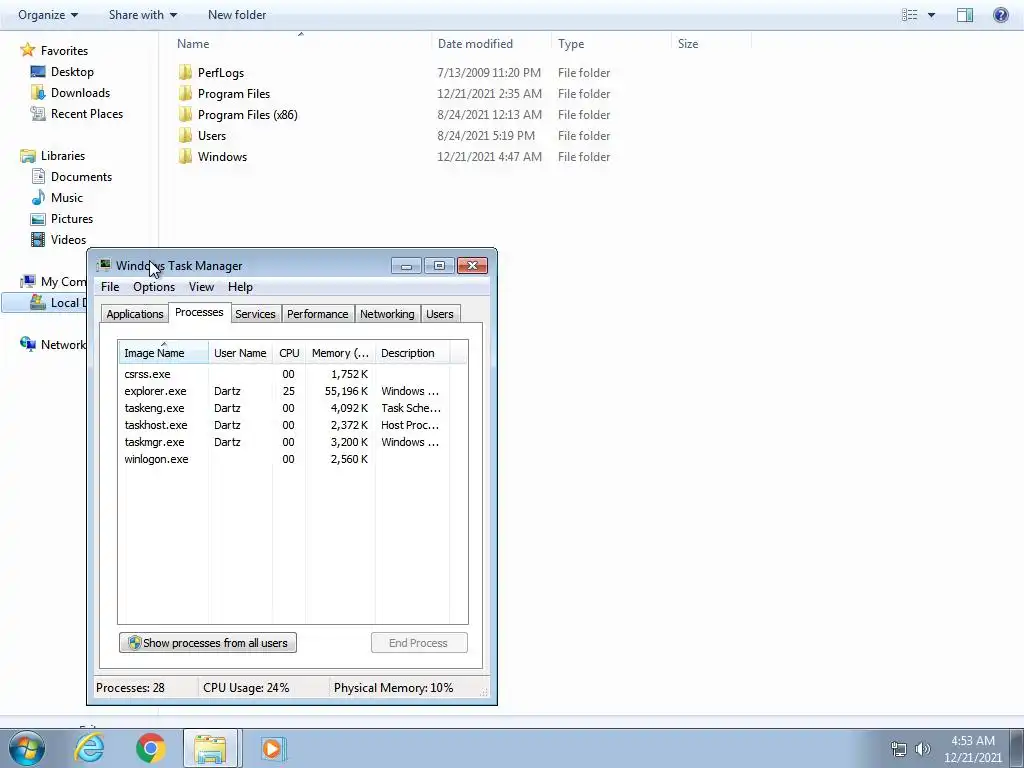Open the Windows Start orb
The image size is (1024, 768).
point(27,748)
